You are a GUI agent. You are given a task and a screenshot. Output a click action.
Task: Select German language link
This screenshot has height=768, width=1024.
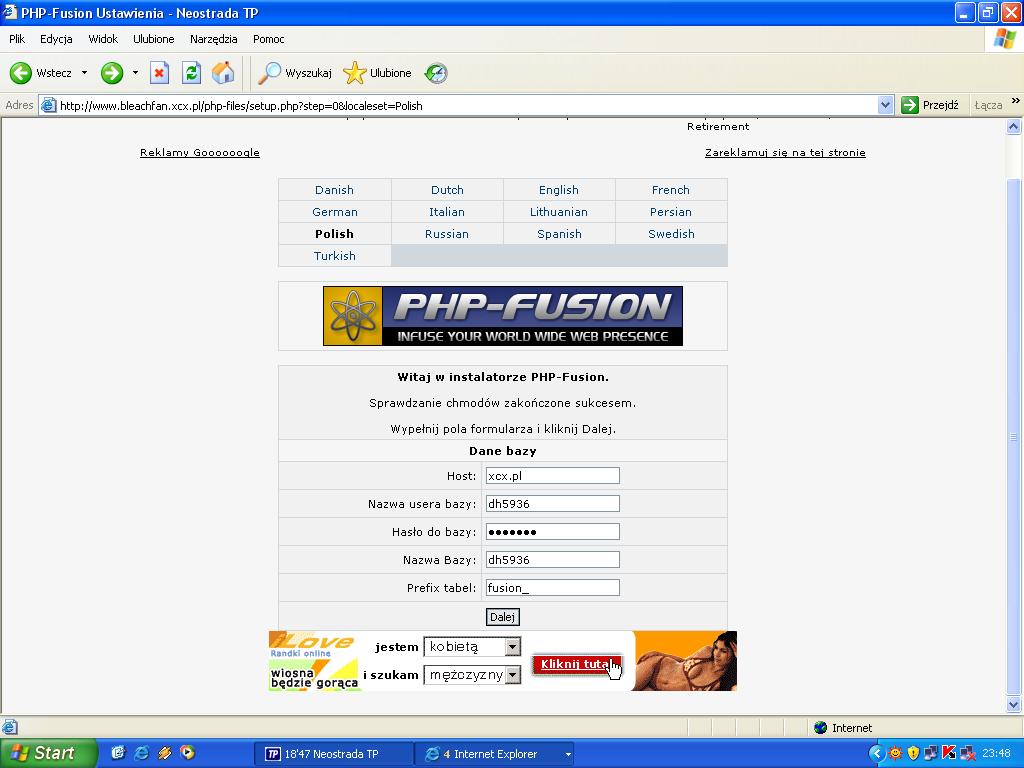pos(334,212)
